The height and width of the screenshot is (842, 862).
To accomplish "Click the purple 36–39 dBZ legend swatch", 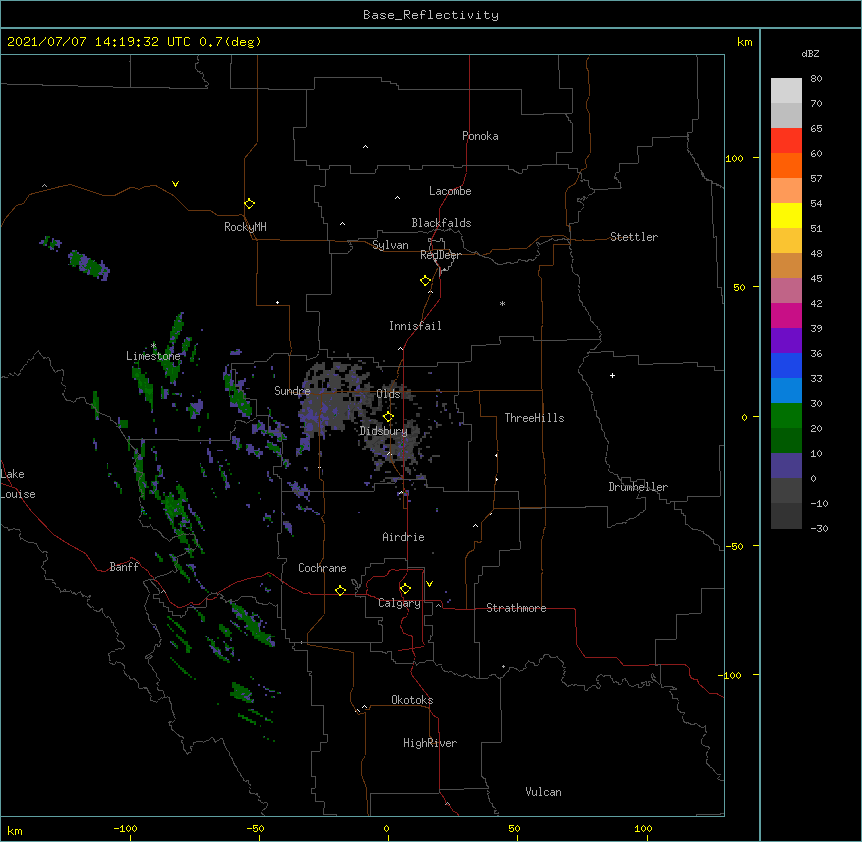I will coord(786,341).
